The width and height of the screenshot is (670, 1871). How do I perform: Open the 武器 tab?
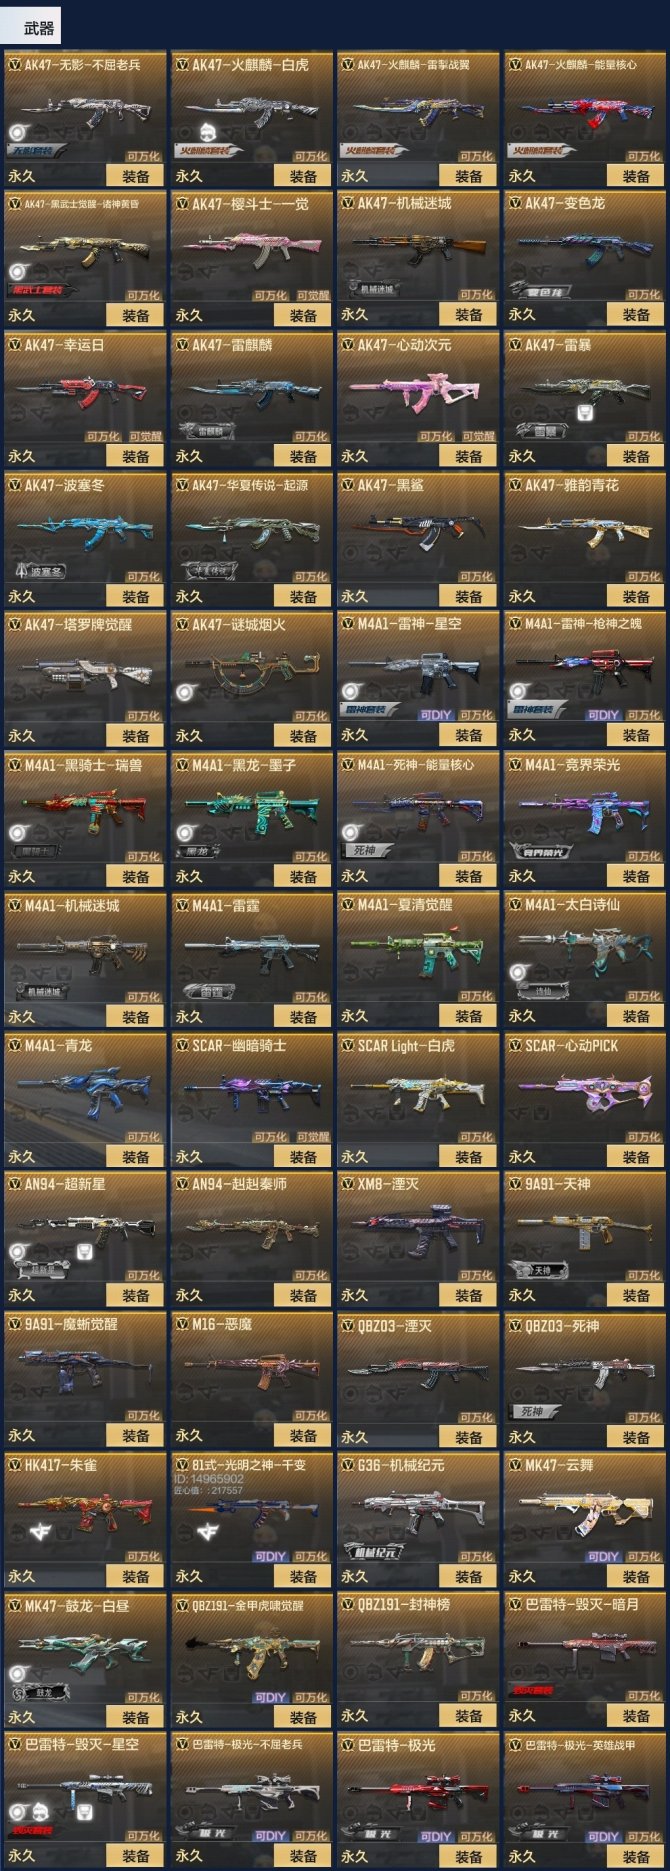point(37,28)
